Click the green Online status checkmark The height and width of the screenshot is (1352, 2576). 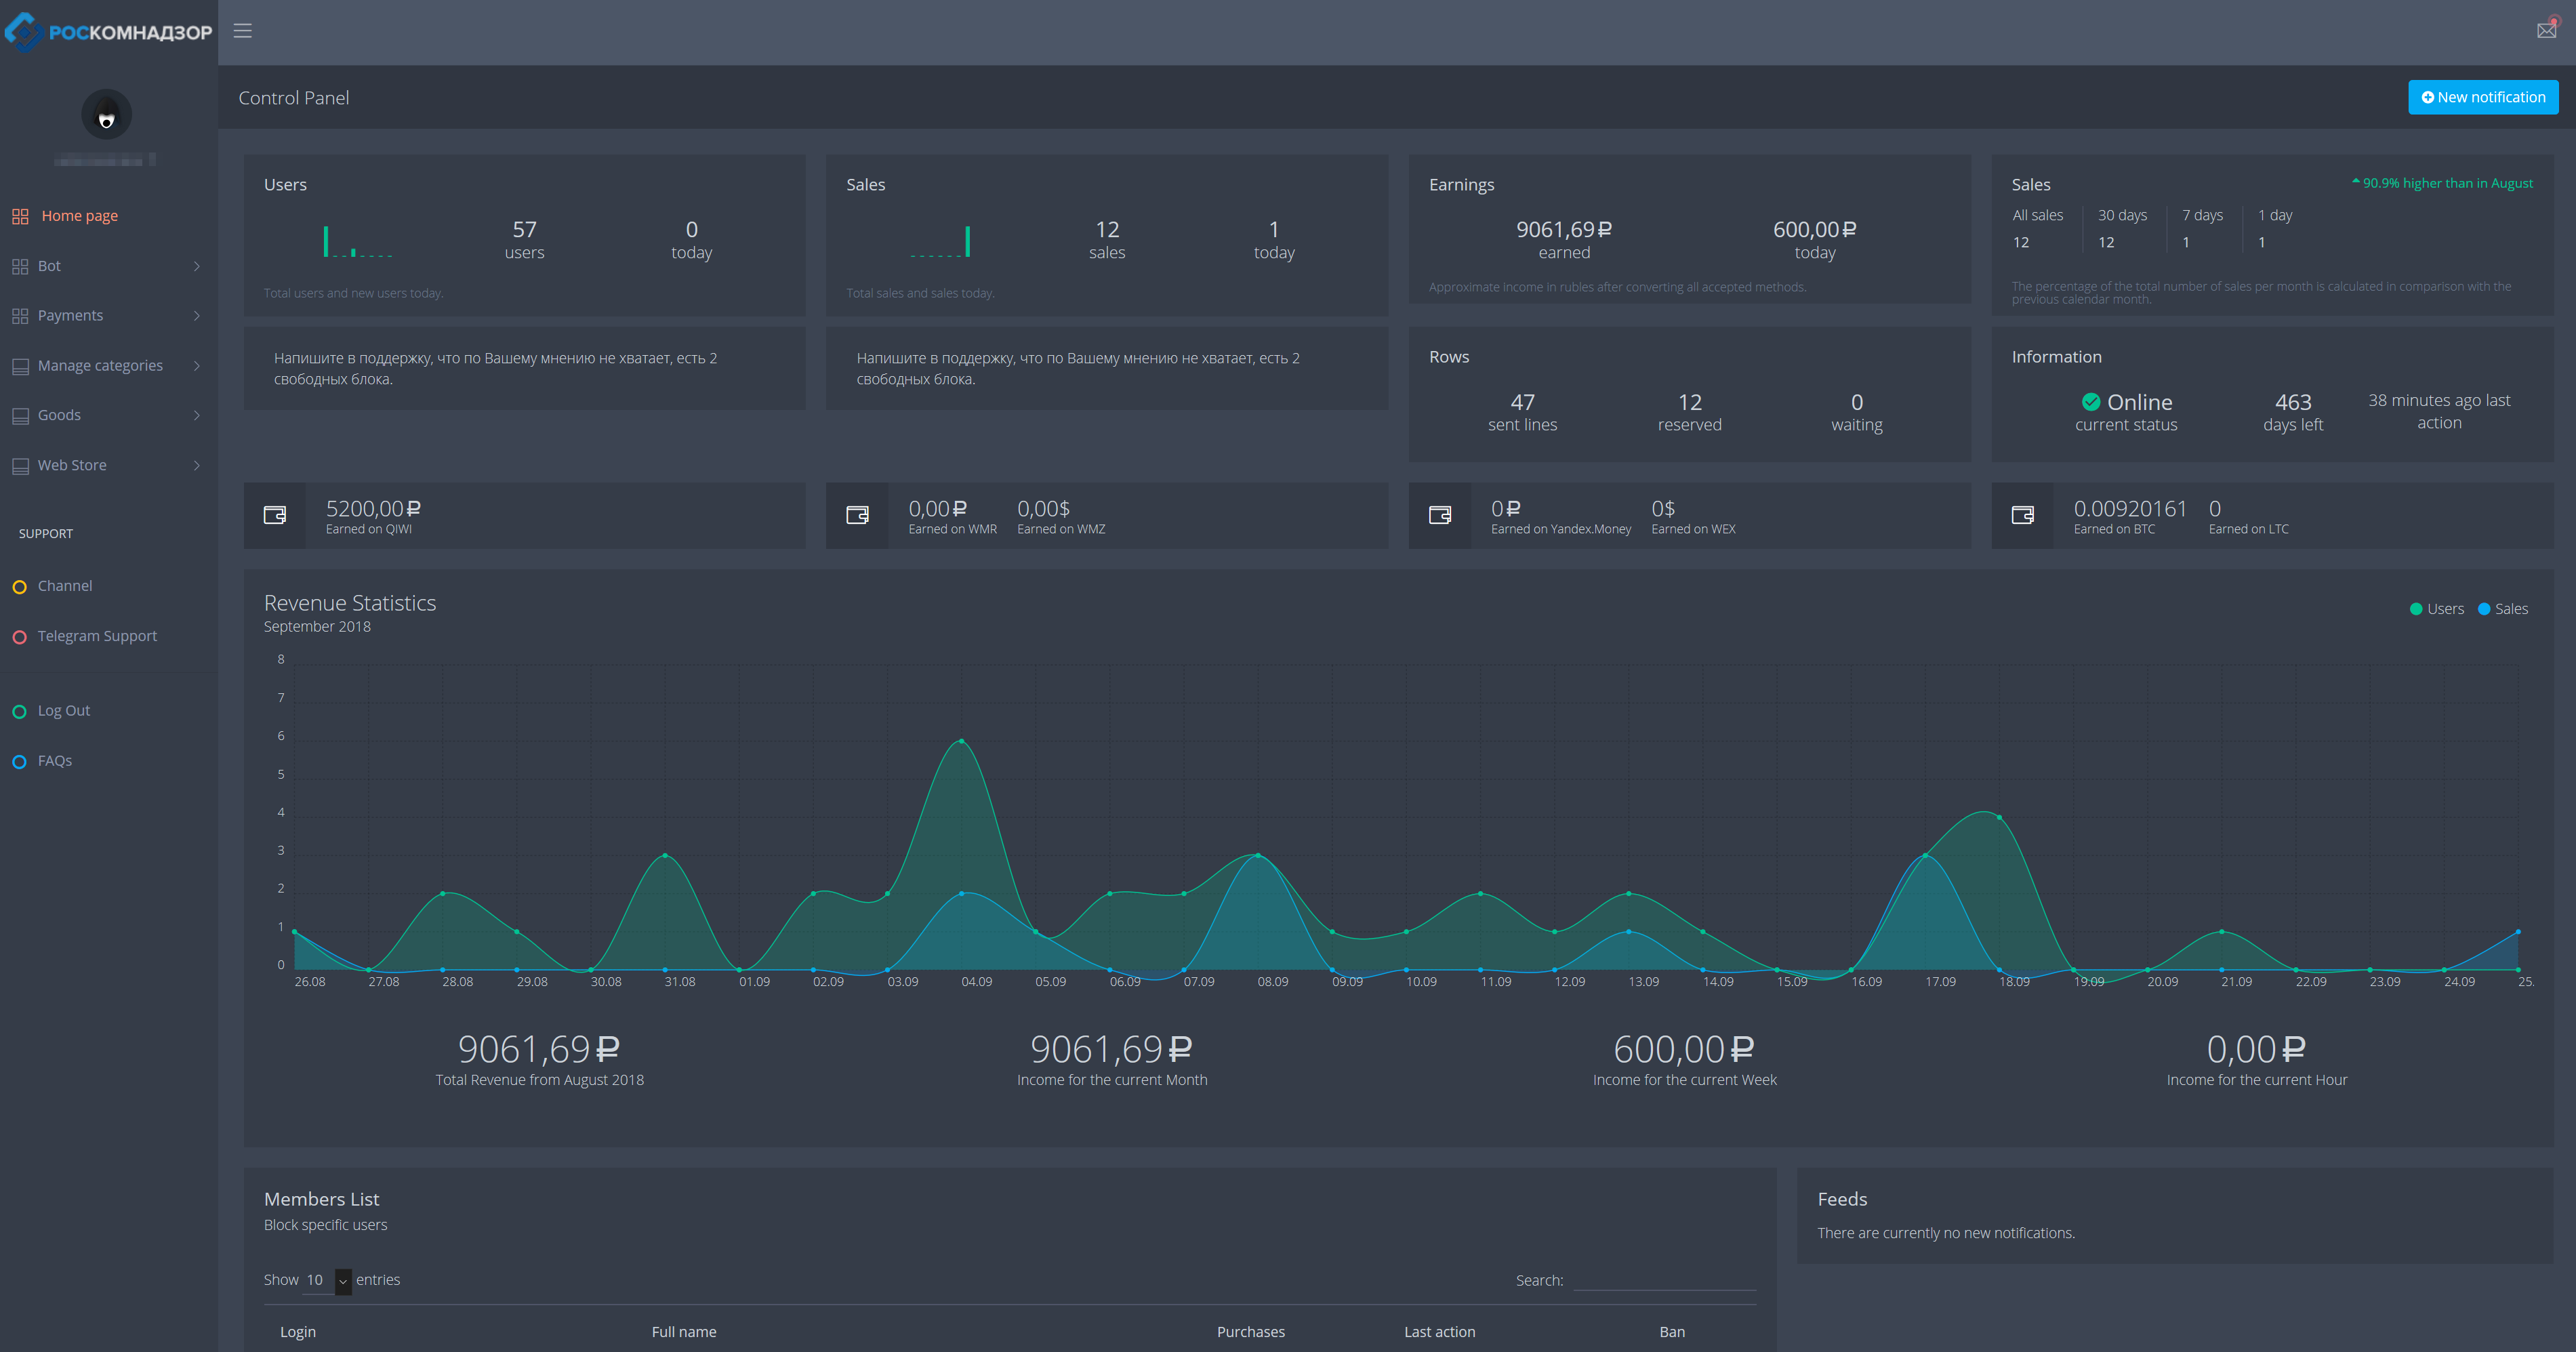pyautogui.click(x=2091, y=402)
